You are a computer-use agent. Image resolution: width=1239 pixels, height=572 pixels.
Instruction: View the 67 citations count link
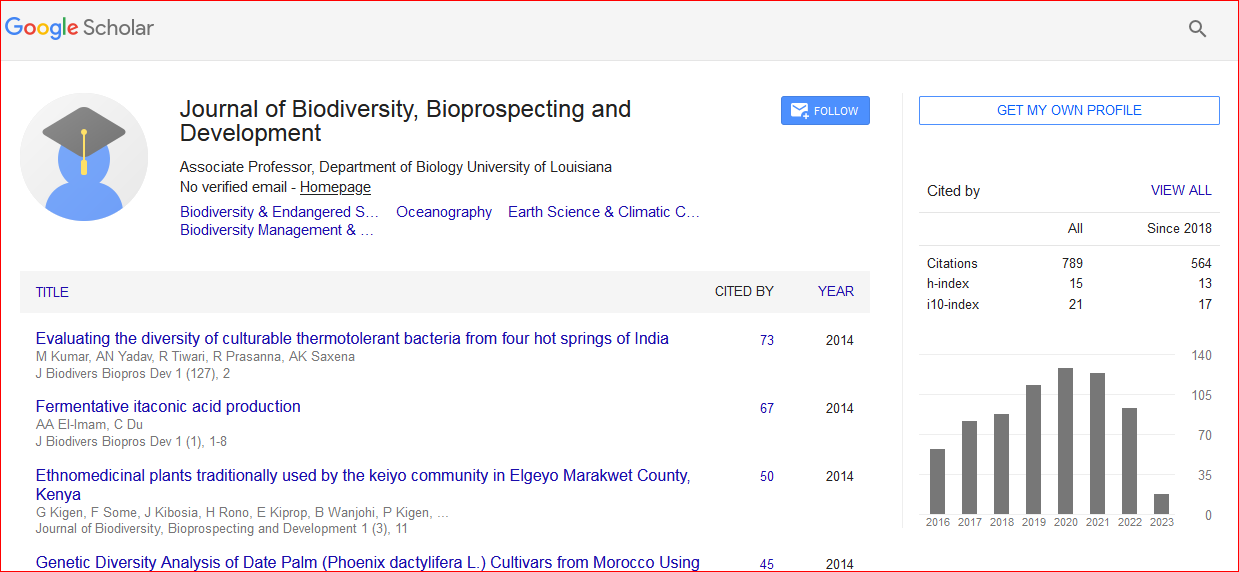tap(766, 408)
